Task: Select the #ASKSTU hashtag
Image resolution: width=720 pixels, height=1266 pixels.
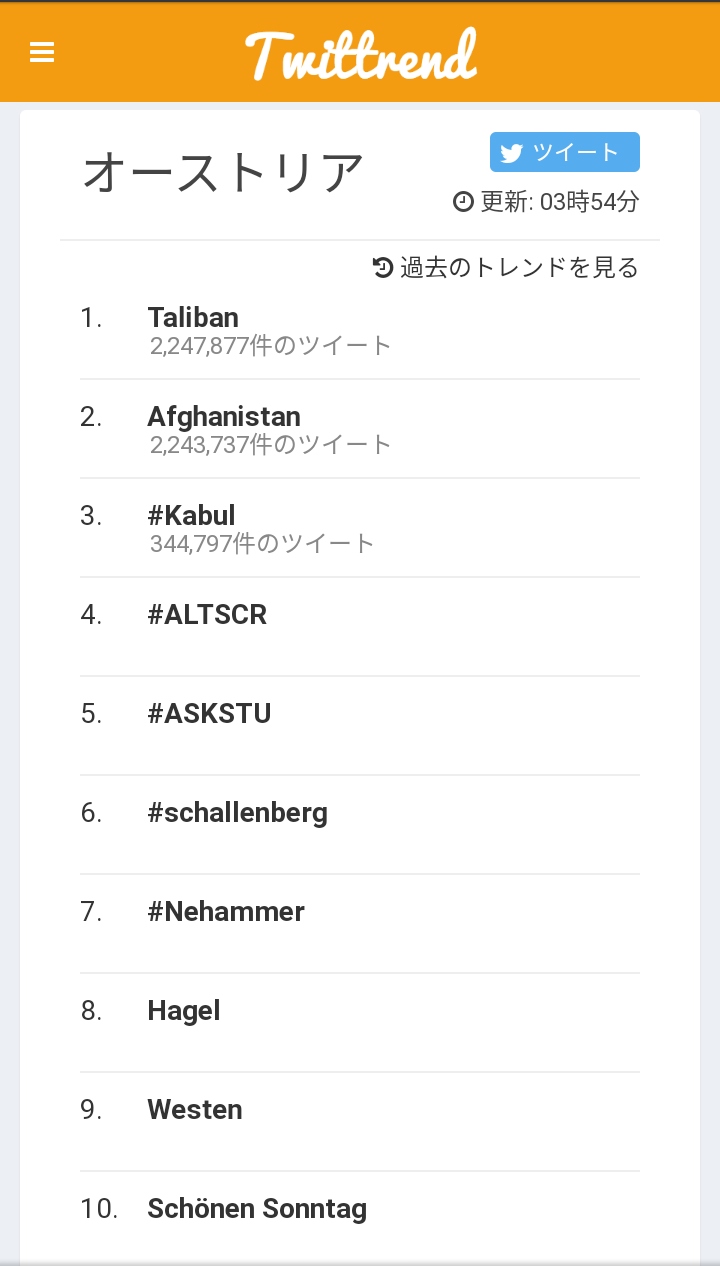Action: pyautogui.click(x=209, y=713)
